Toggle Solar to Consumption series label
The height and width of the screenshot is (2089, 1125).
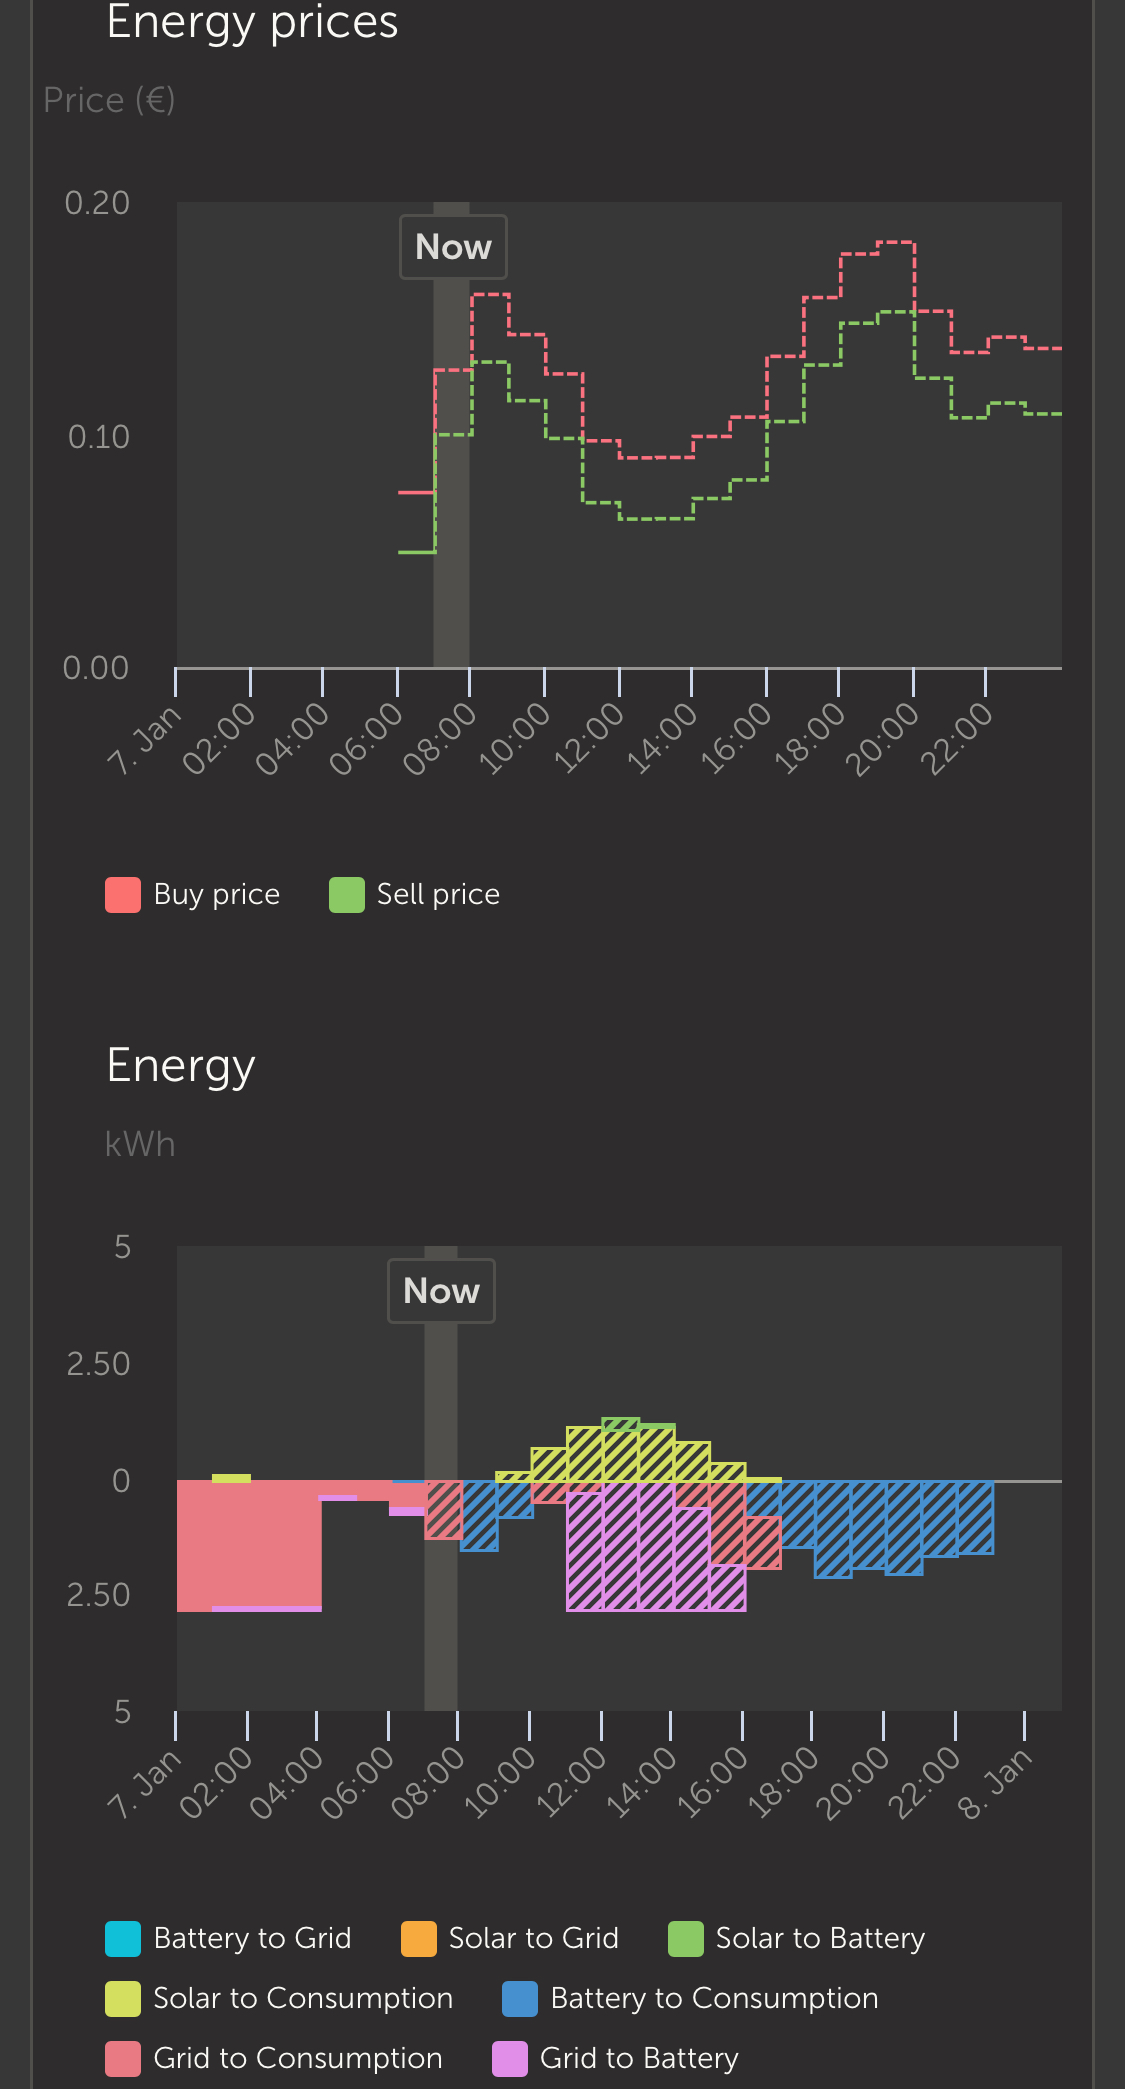[x=303, y=1999]
